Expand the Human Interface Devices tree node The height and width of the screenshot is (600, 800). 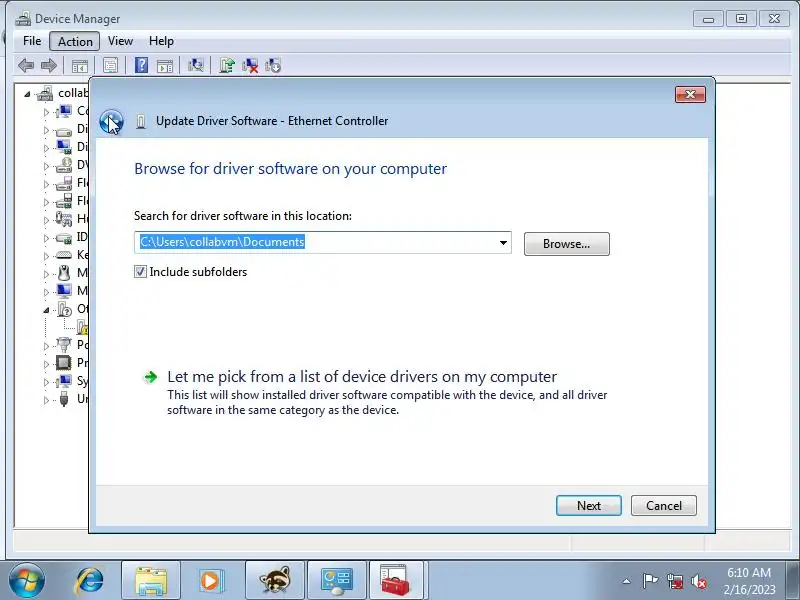pos(46,220)
